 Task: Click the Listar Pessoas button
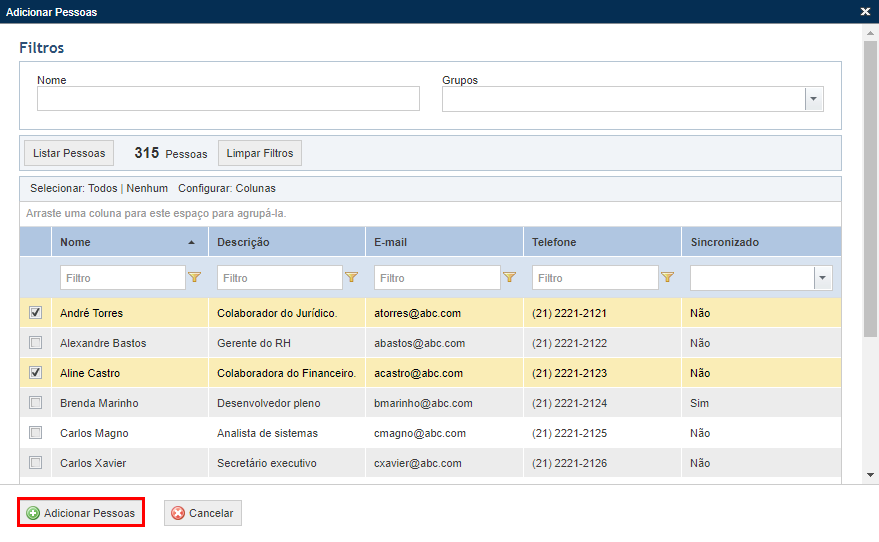69,153
